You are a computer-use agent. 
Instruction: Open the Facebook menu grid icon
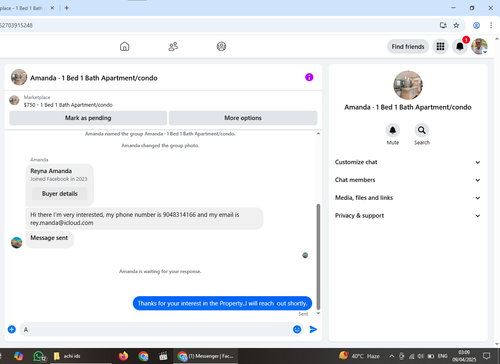(x=440, y=46)
